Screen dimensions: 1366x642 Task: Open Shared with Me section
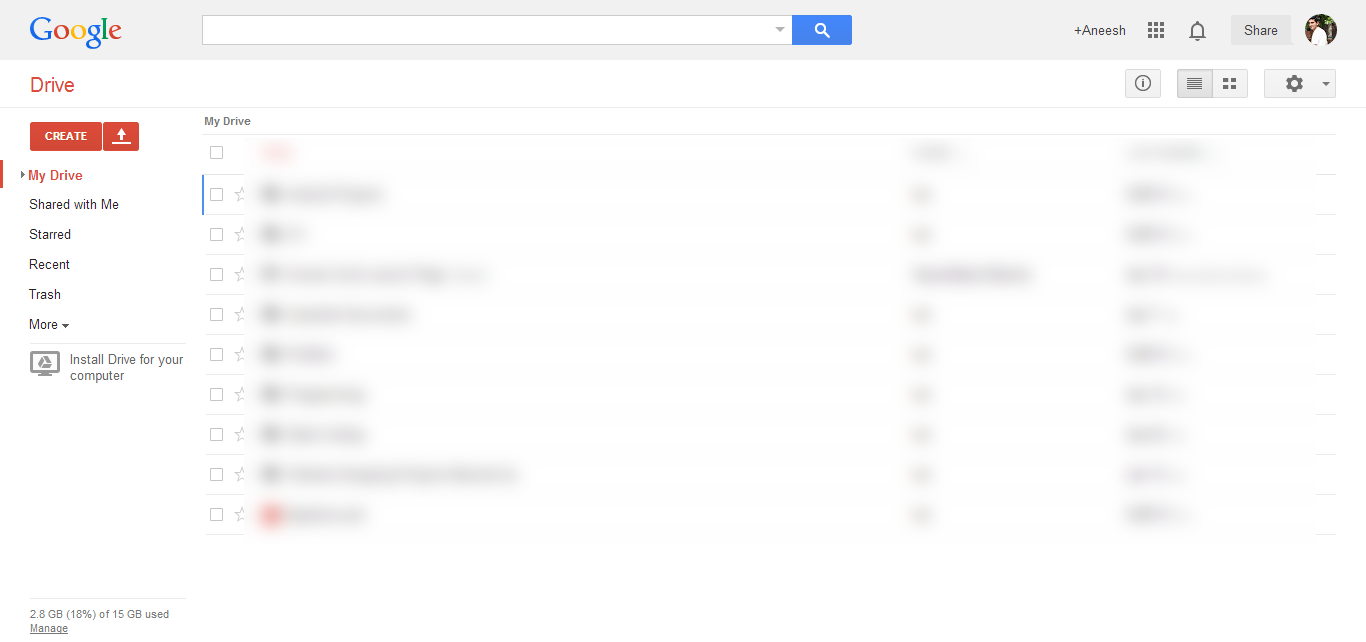pyautogui.click(x=74, y=204)
